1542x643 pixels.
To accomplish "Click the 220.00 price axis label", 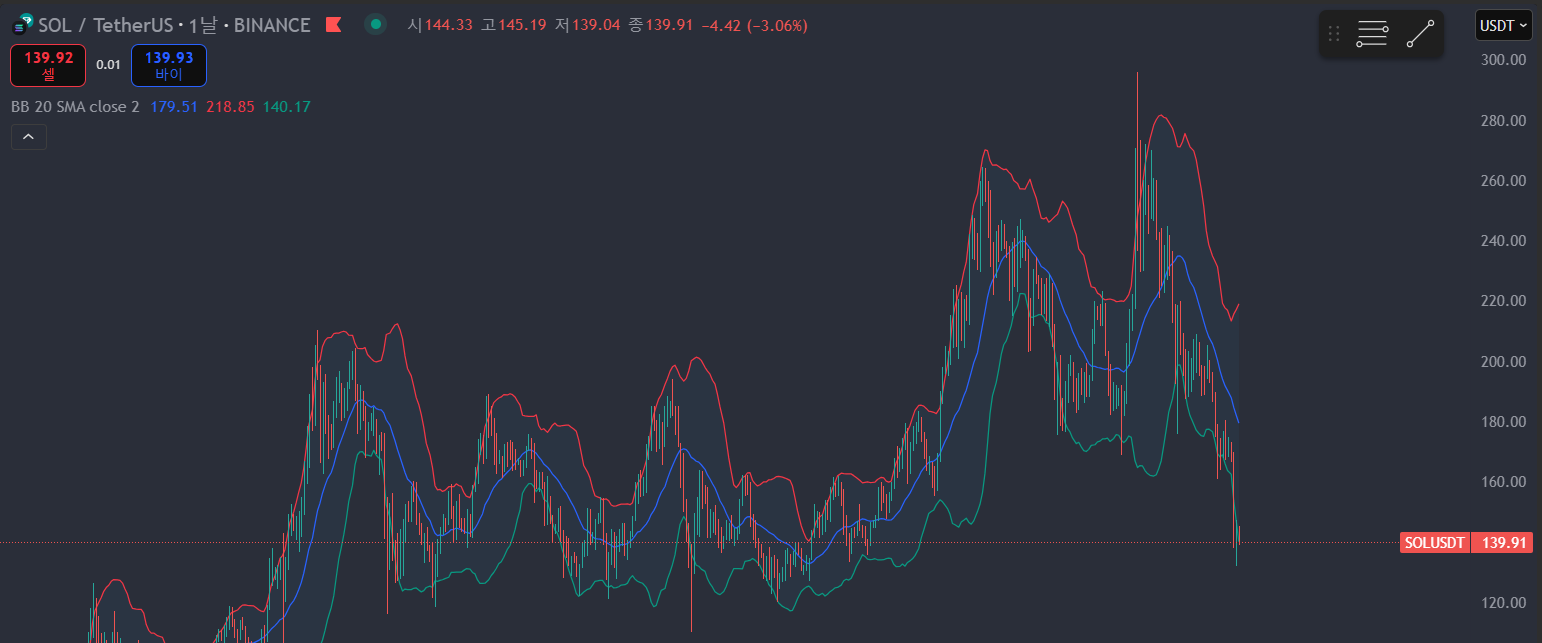I will pos(1503,301).
